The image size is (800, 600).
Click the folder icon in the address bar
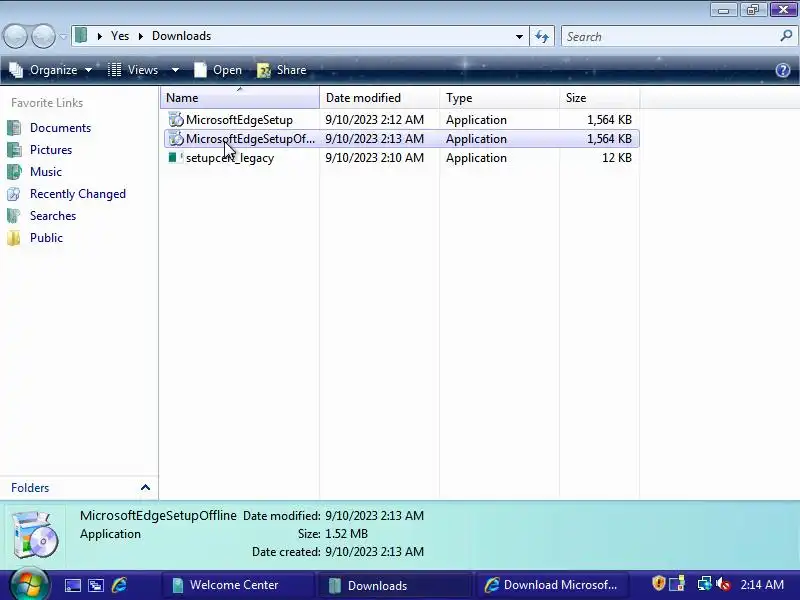tap(81, 36)
